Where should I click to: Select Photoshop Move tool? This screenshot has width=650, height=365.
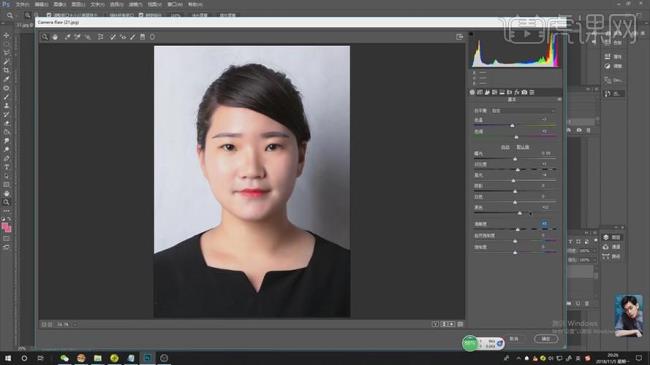(x=6, y=35)
